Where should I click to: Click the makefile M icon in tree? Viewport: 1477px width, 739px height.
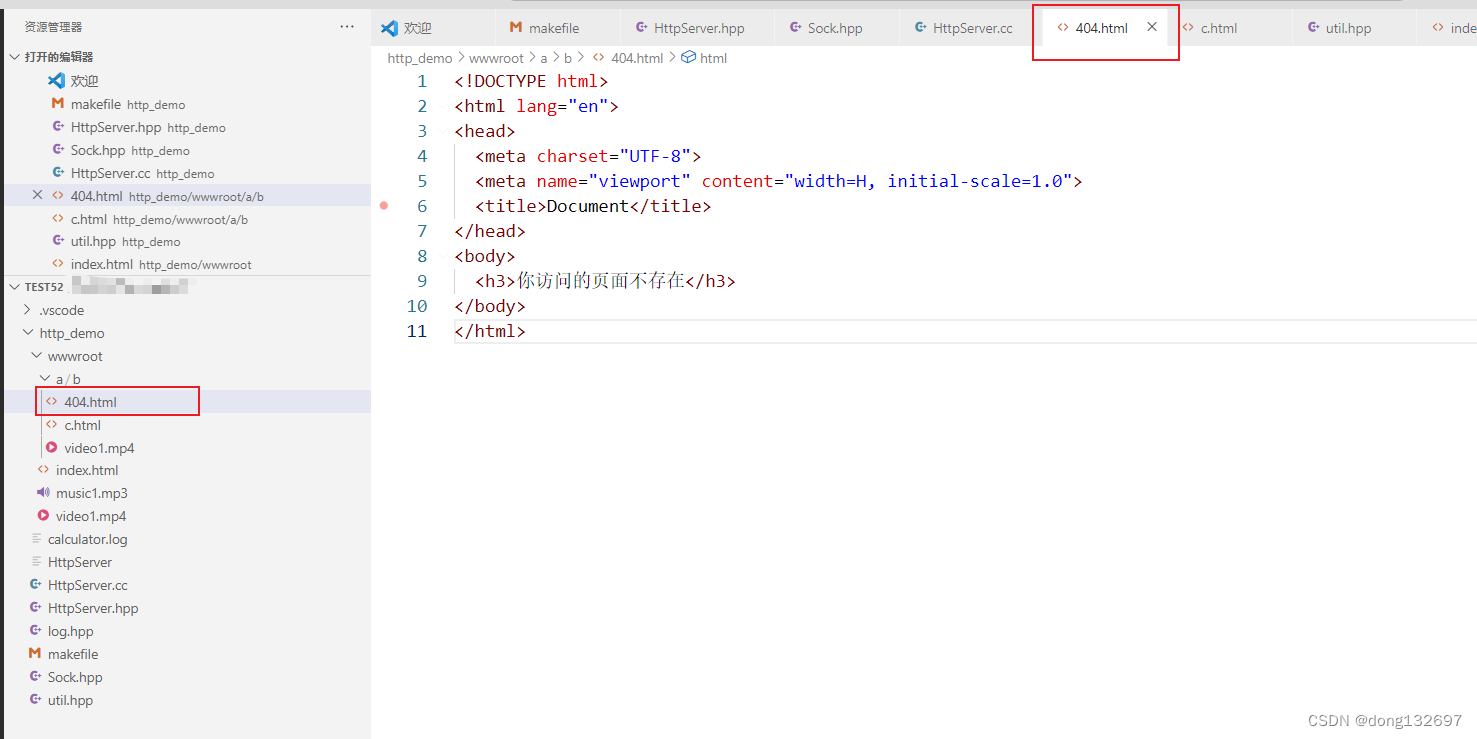[36, 654]
